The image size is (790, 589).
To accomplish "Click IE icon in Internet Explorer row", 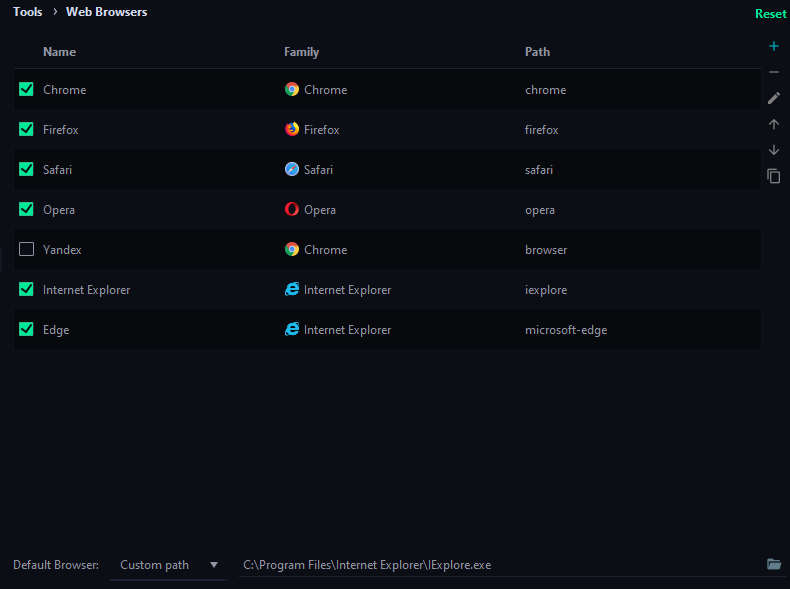I will tap(292, 289).
